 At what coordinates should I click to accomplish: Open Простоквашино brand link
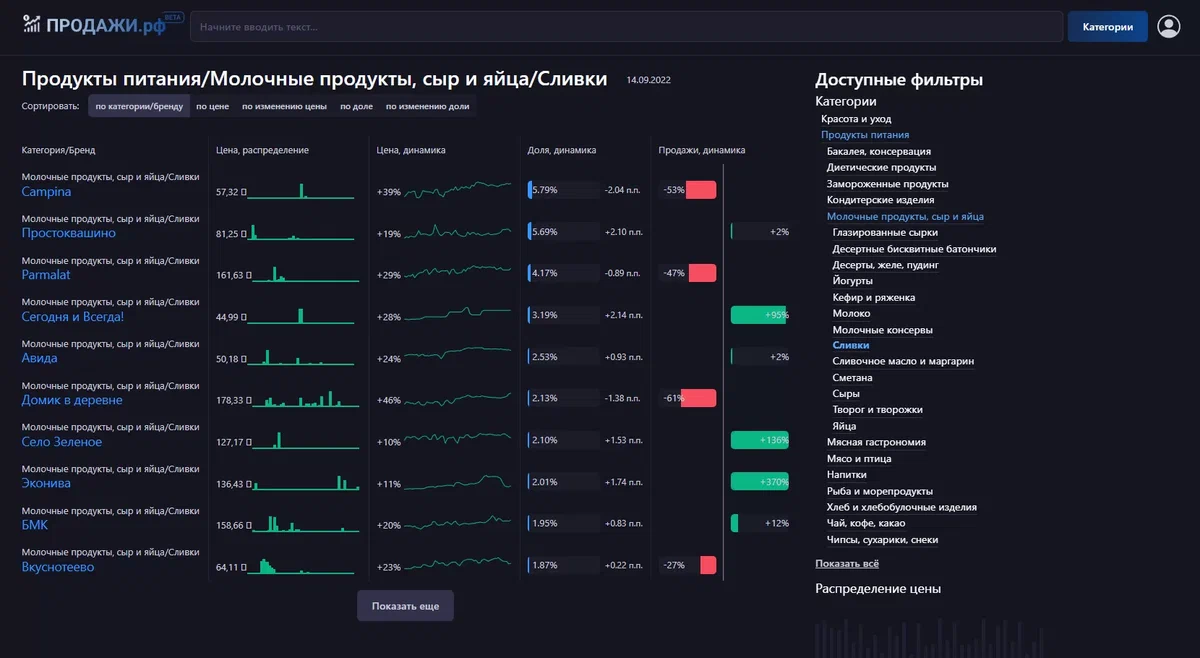[x=69, y=233]
